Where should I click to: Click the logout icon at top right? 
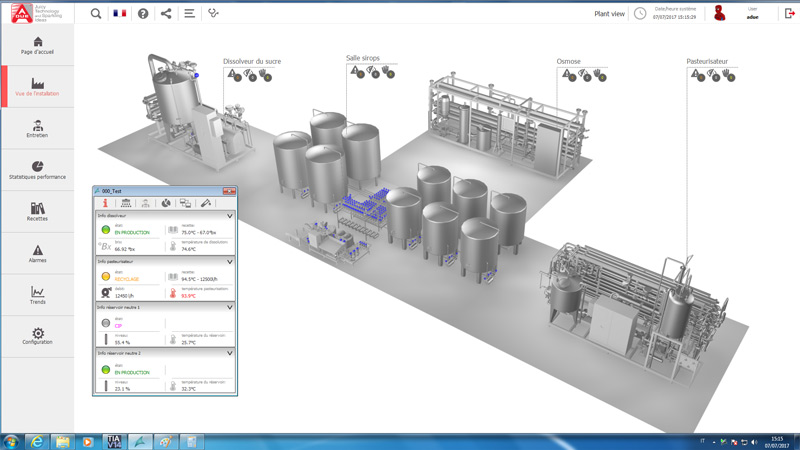point(789,14)
